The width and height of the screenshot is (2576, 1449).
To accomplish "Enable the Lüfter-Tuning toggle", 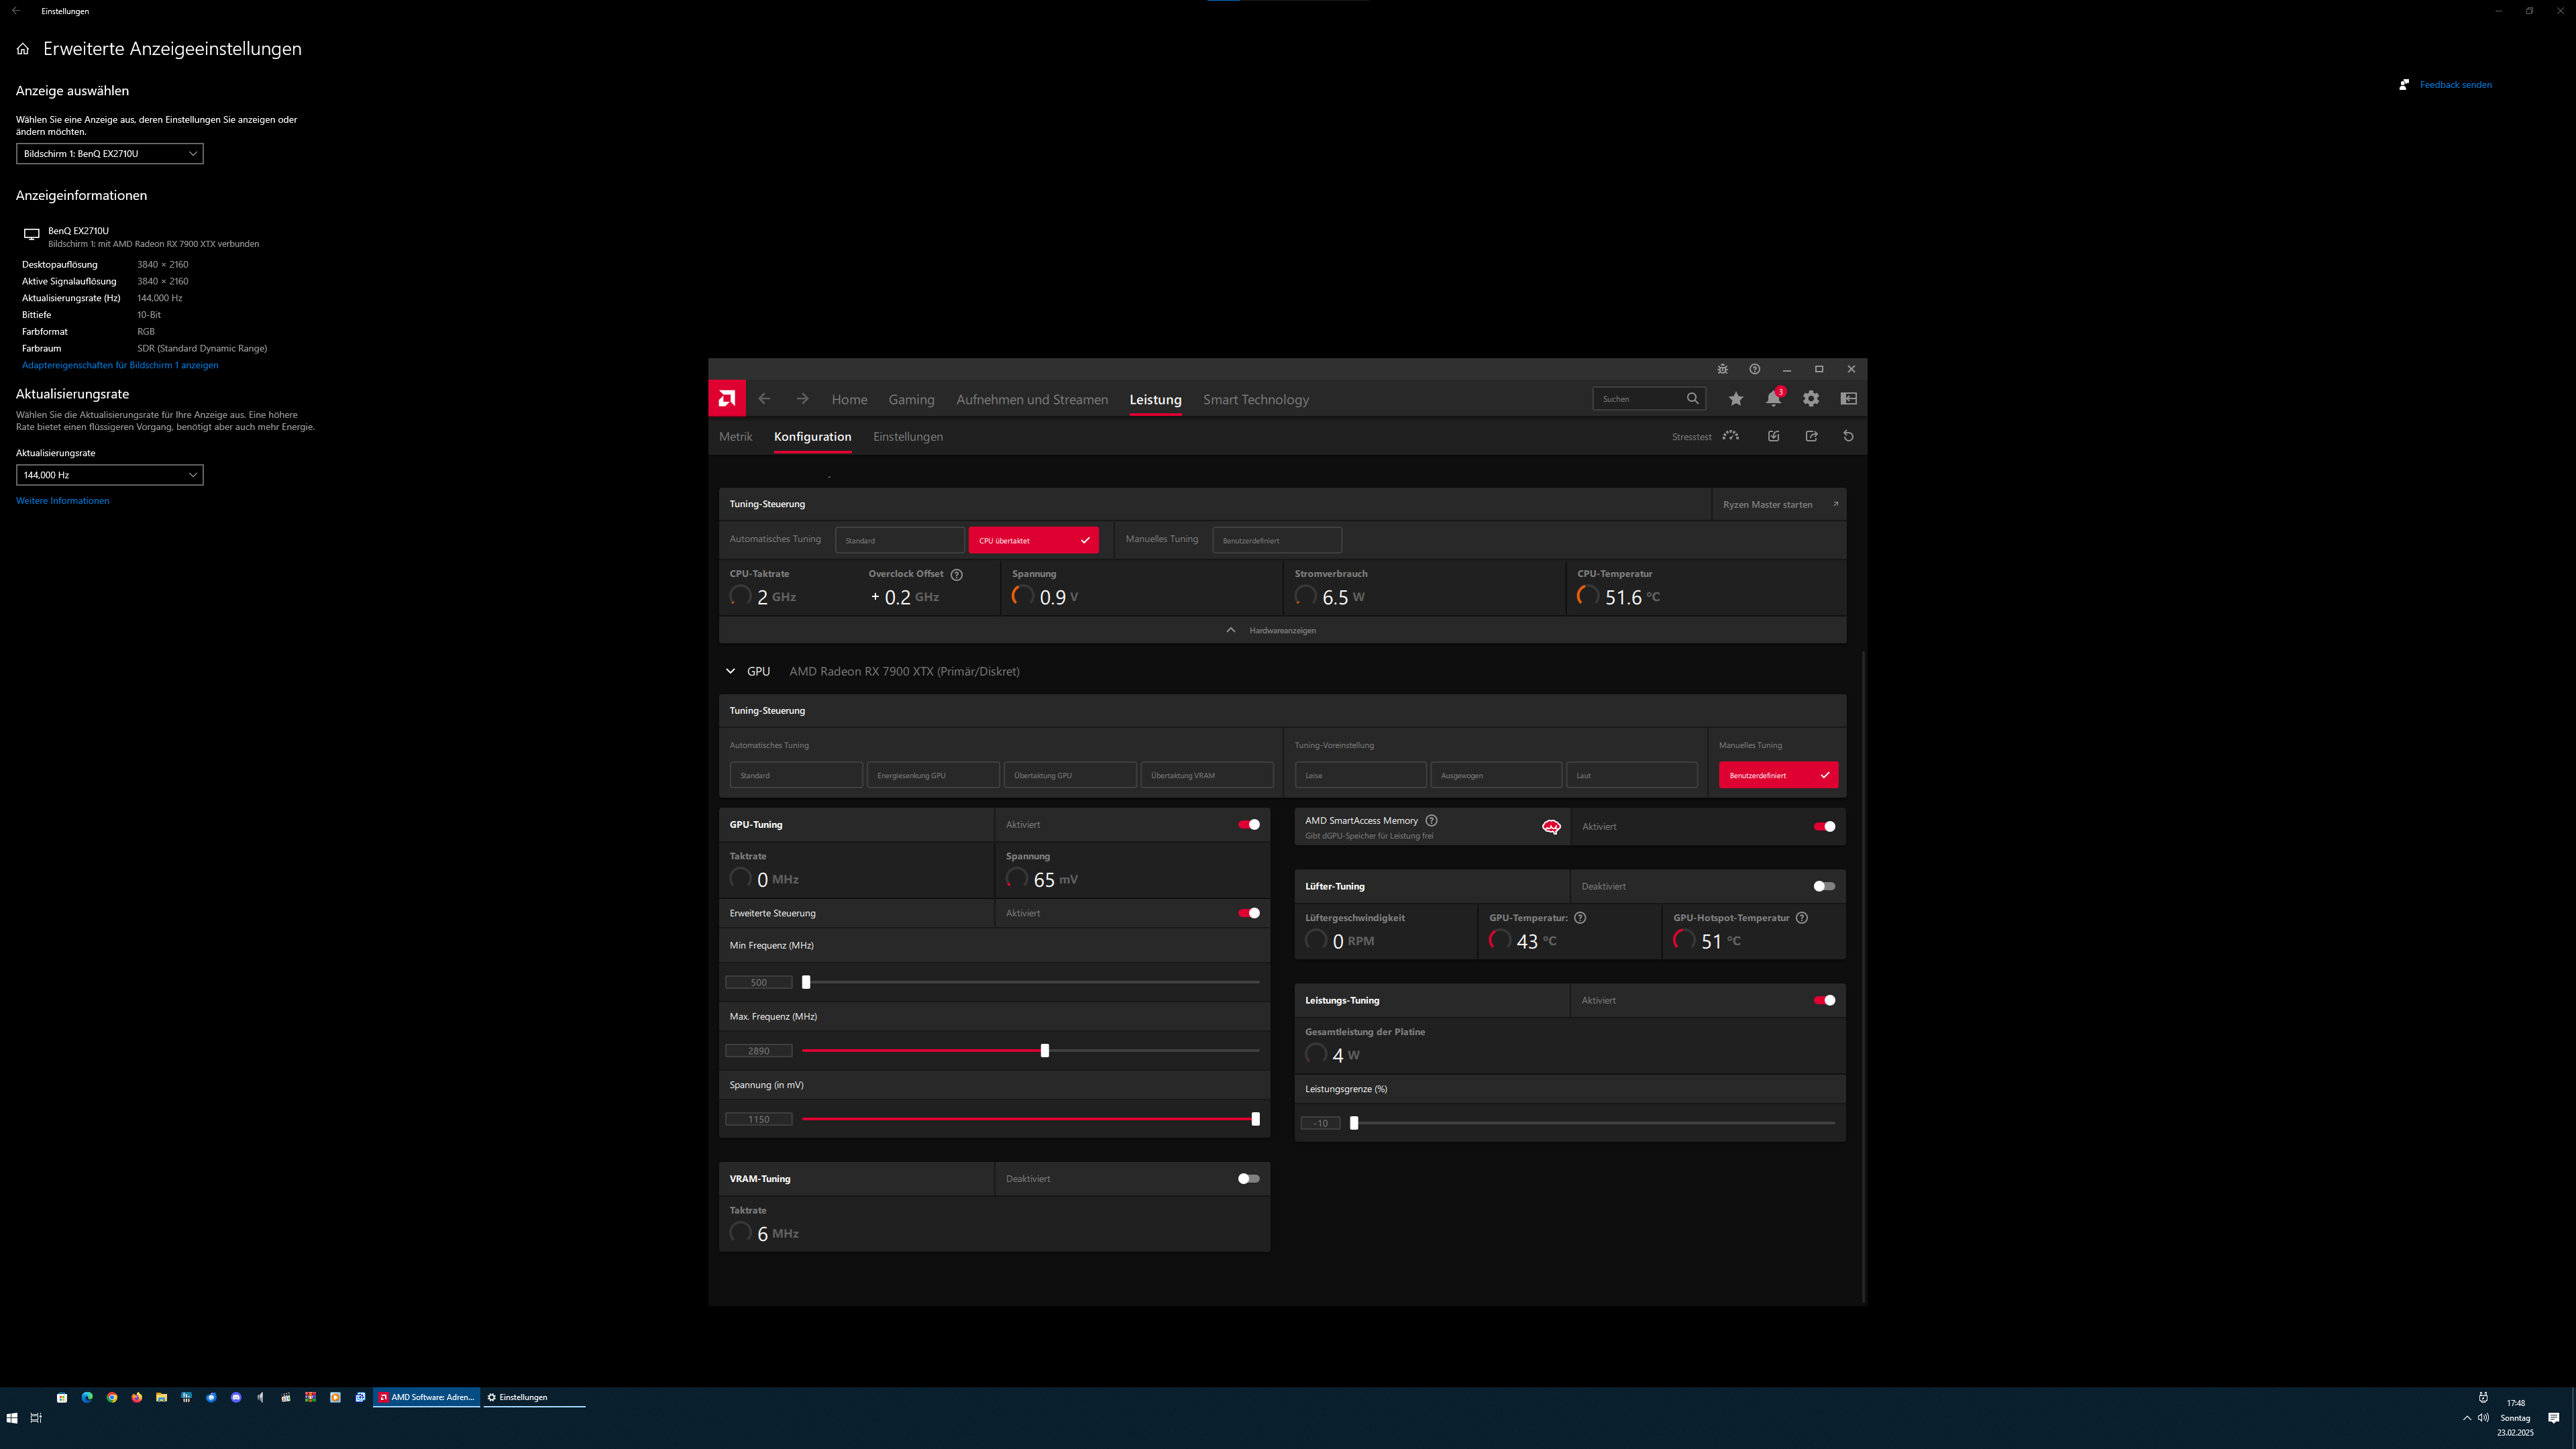I will click(1824, 886).
